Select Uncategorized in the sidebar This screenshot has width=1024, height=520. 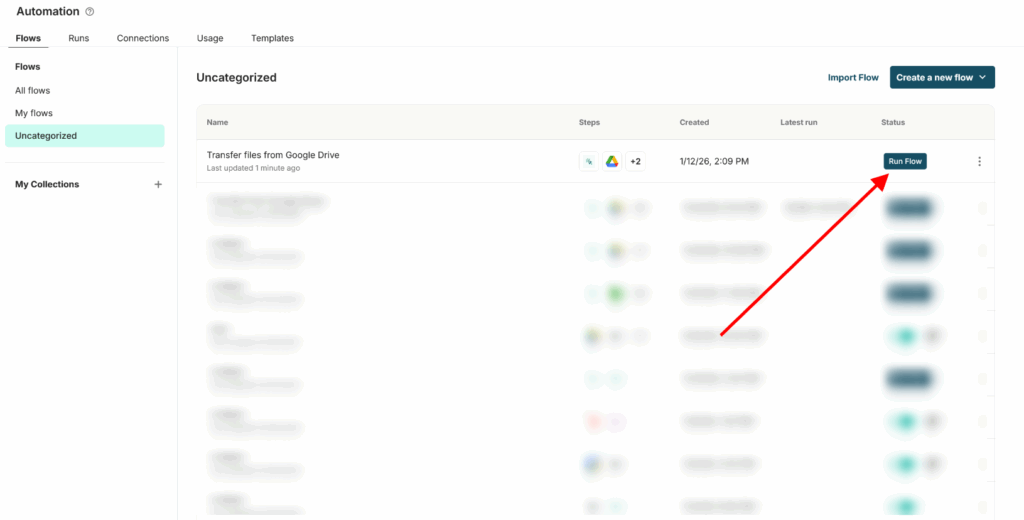point(46,136)
